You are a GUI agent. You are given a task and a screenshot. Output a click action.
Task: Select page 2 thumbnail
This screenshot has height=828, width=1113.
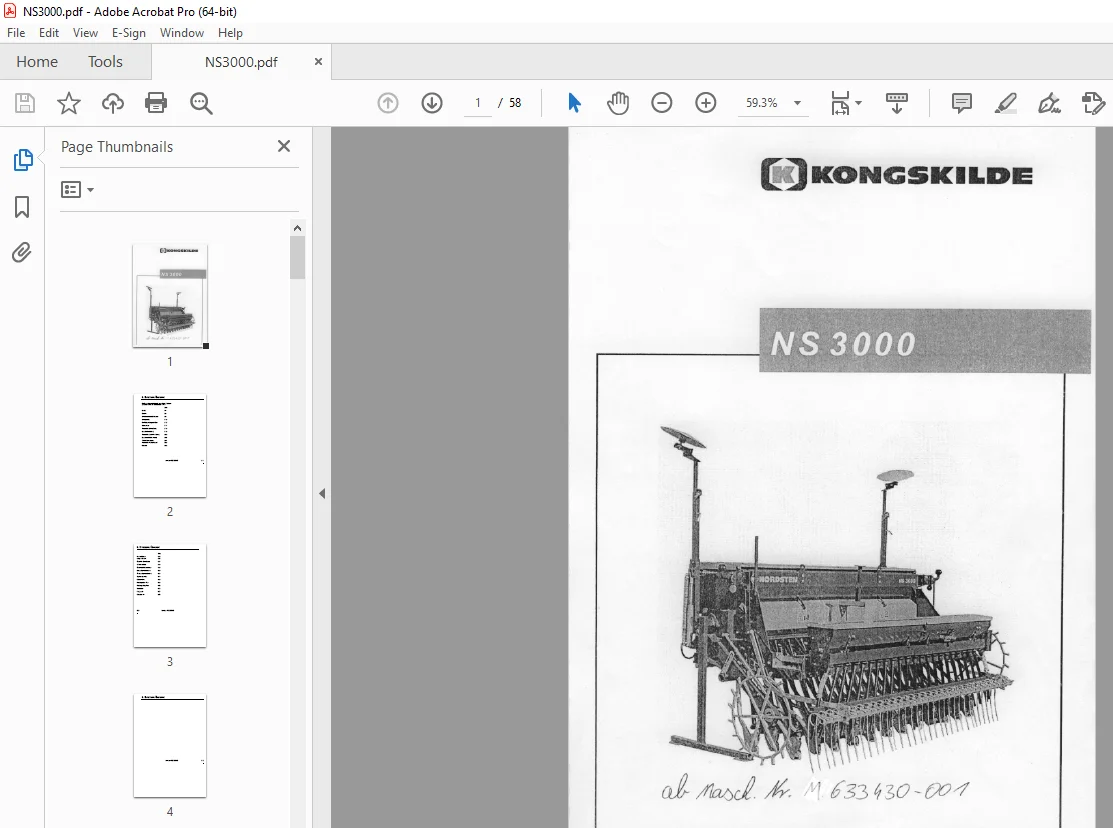click(170, 446)
